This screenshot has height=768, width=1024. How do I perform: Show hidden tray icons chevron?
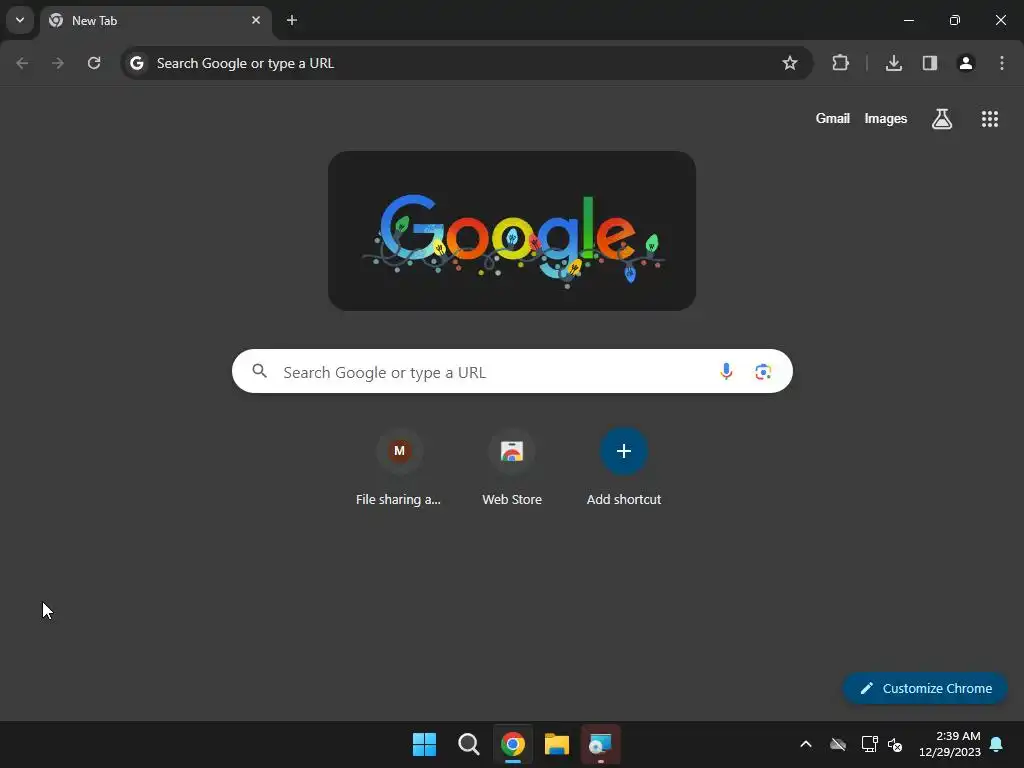pyautogui.click(x=806, y=744)
